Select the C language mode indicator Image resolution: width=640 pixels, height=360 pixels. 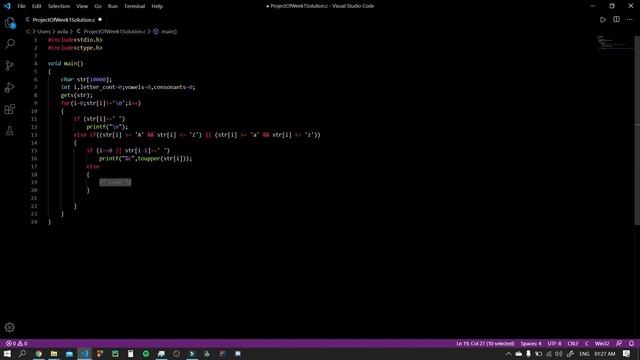click(x=587, y=344)
